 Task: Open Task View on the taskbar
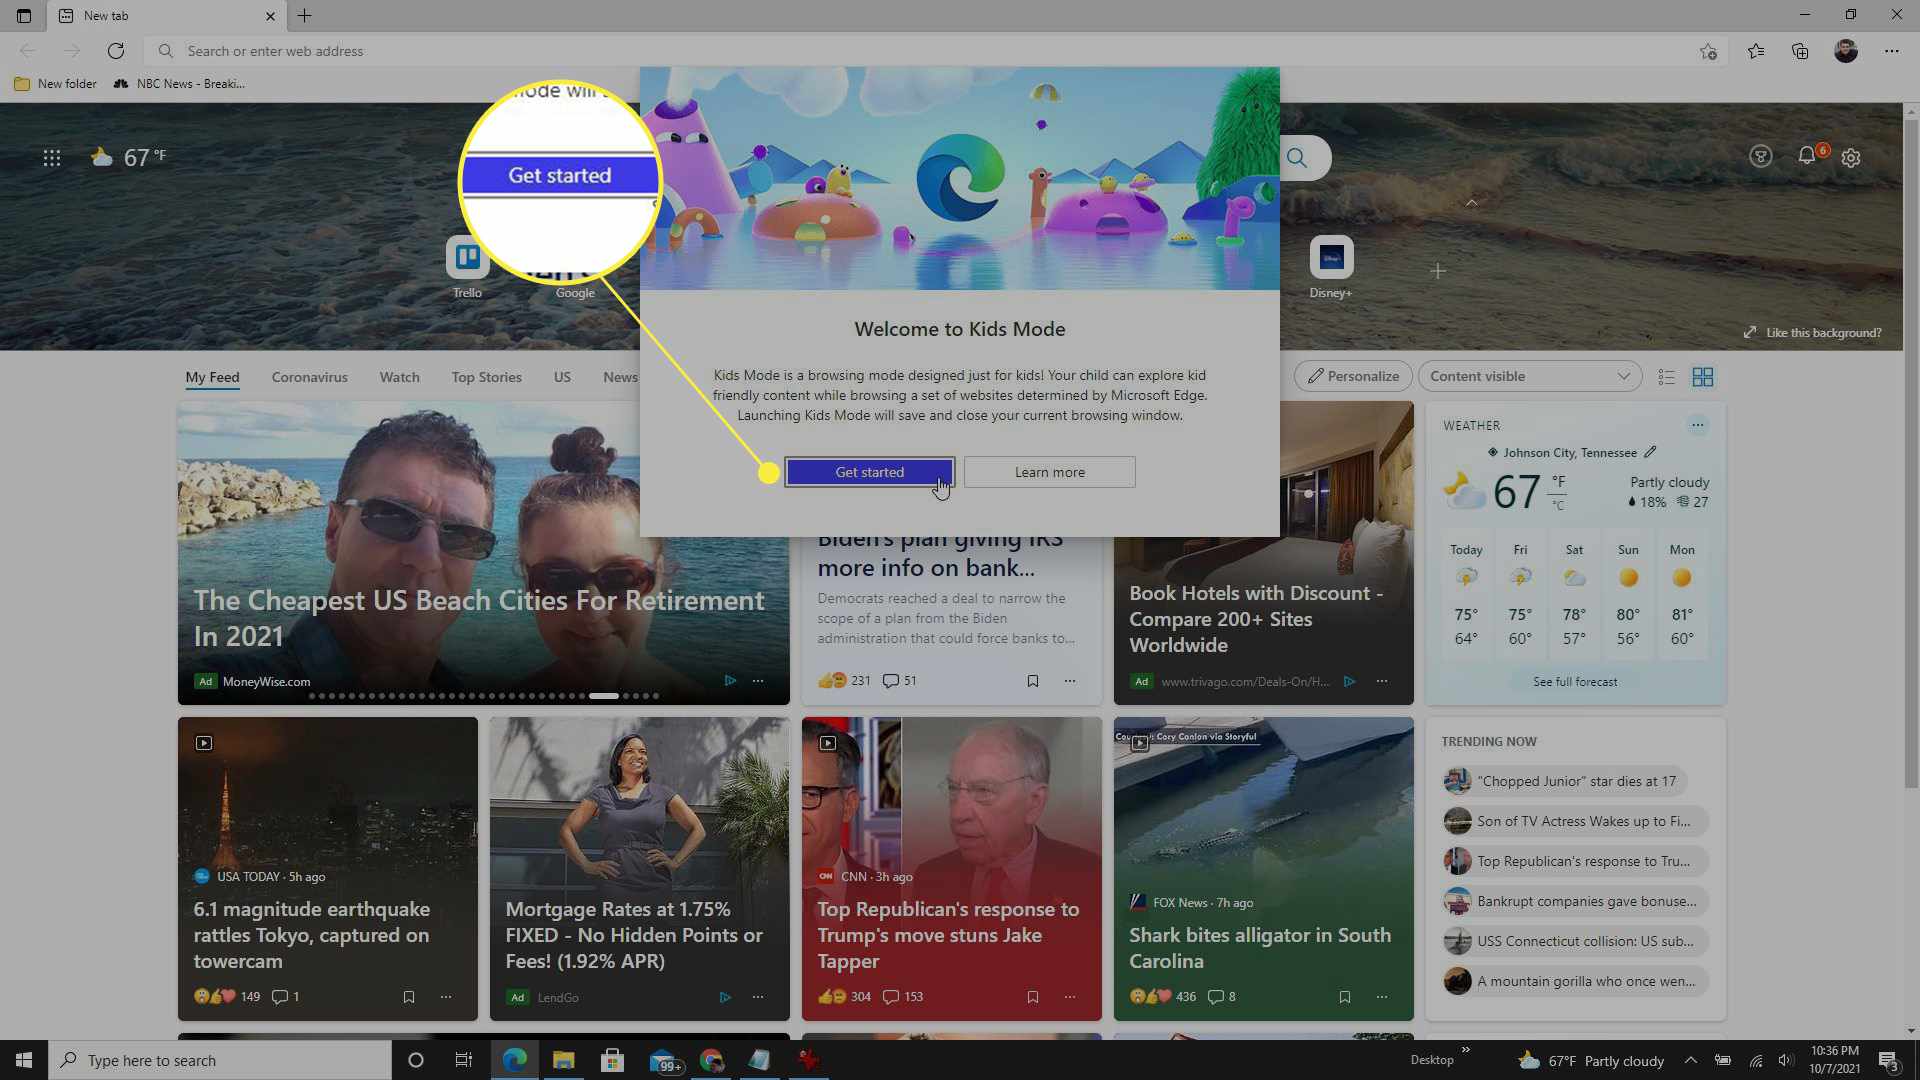pos(463,1060)
